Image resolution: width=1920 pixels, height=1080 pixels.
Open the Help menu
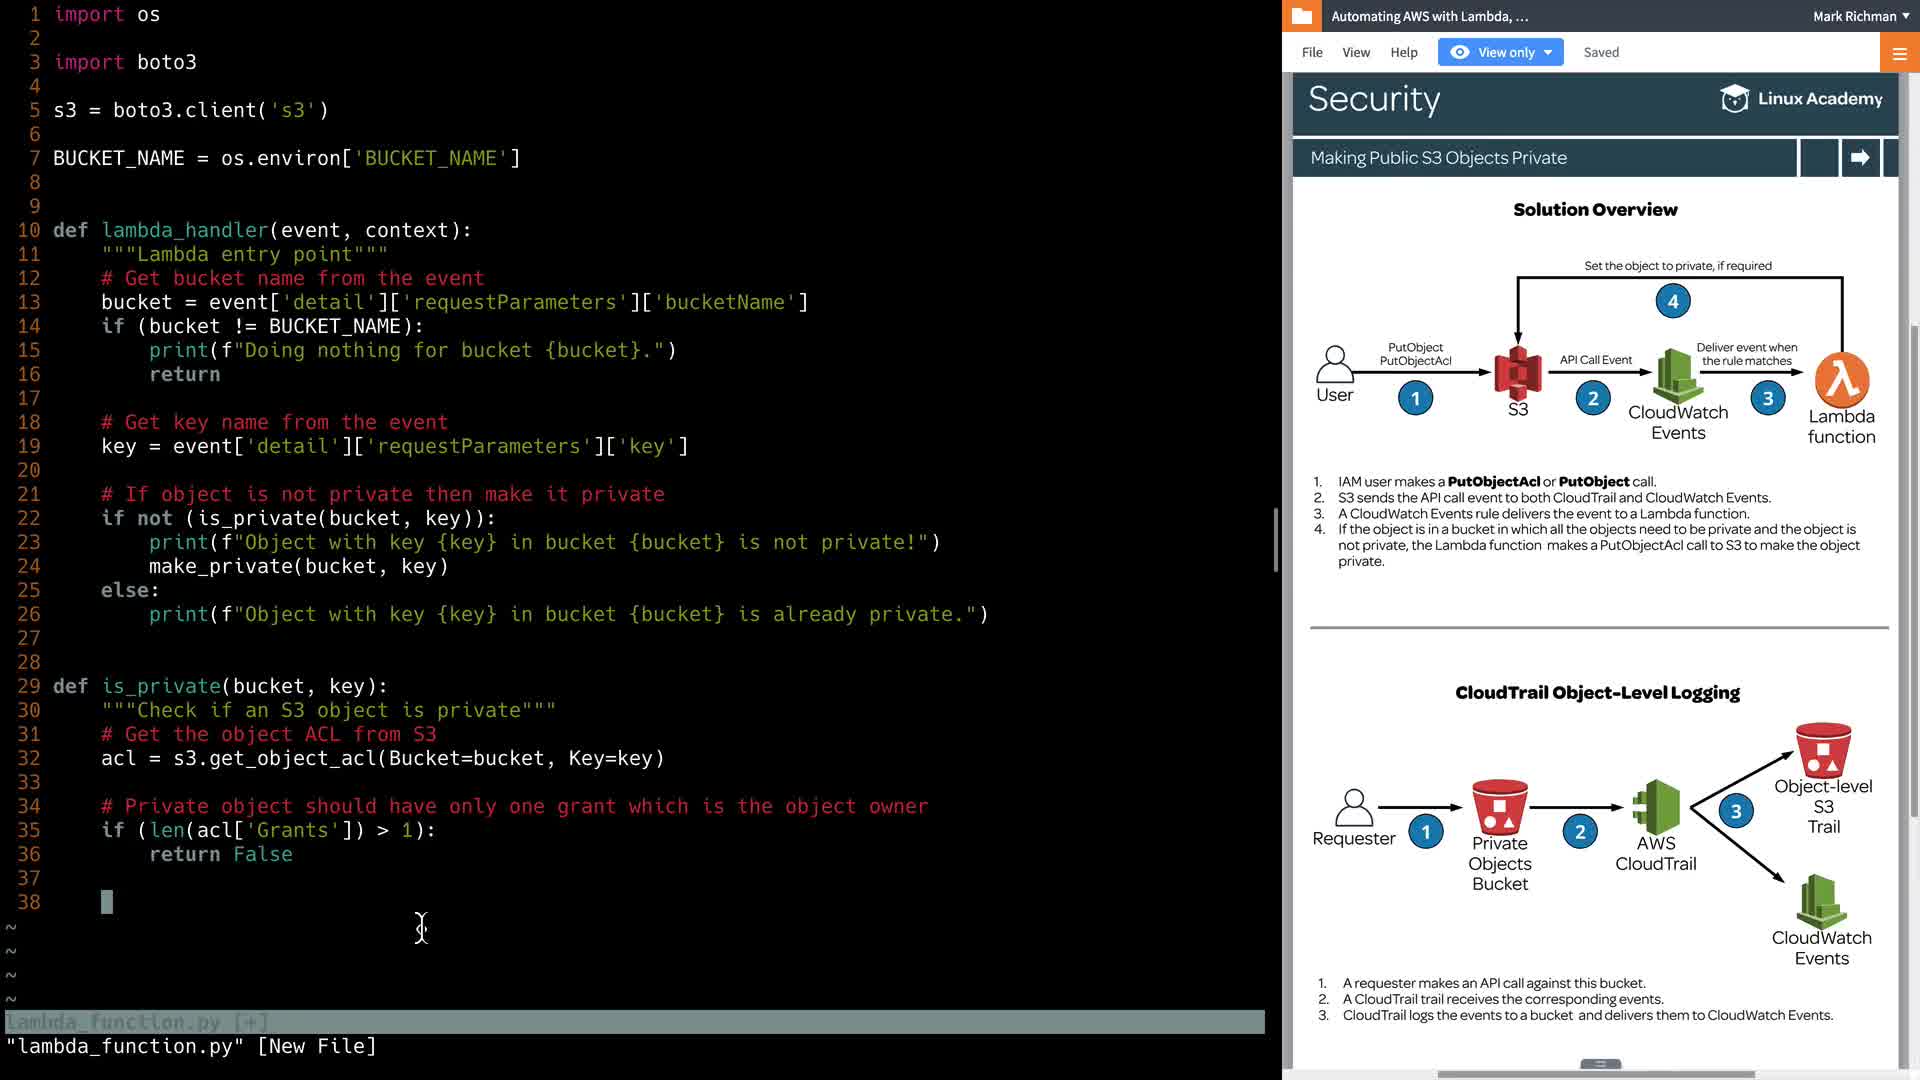(x=1404, y=53)
